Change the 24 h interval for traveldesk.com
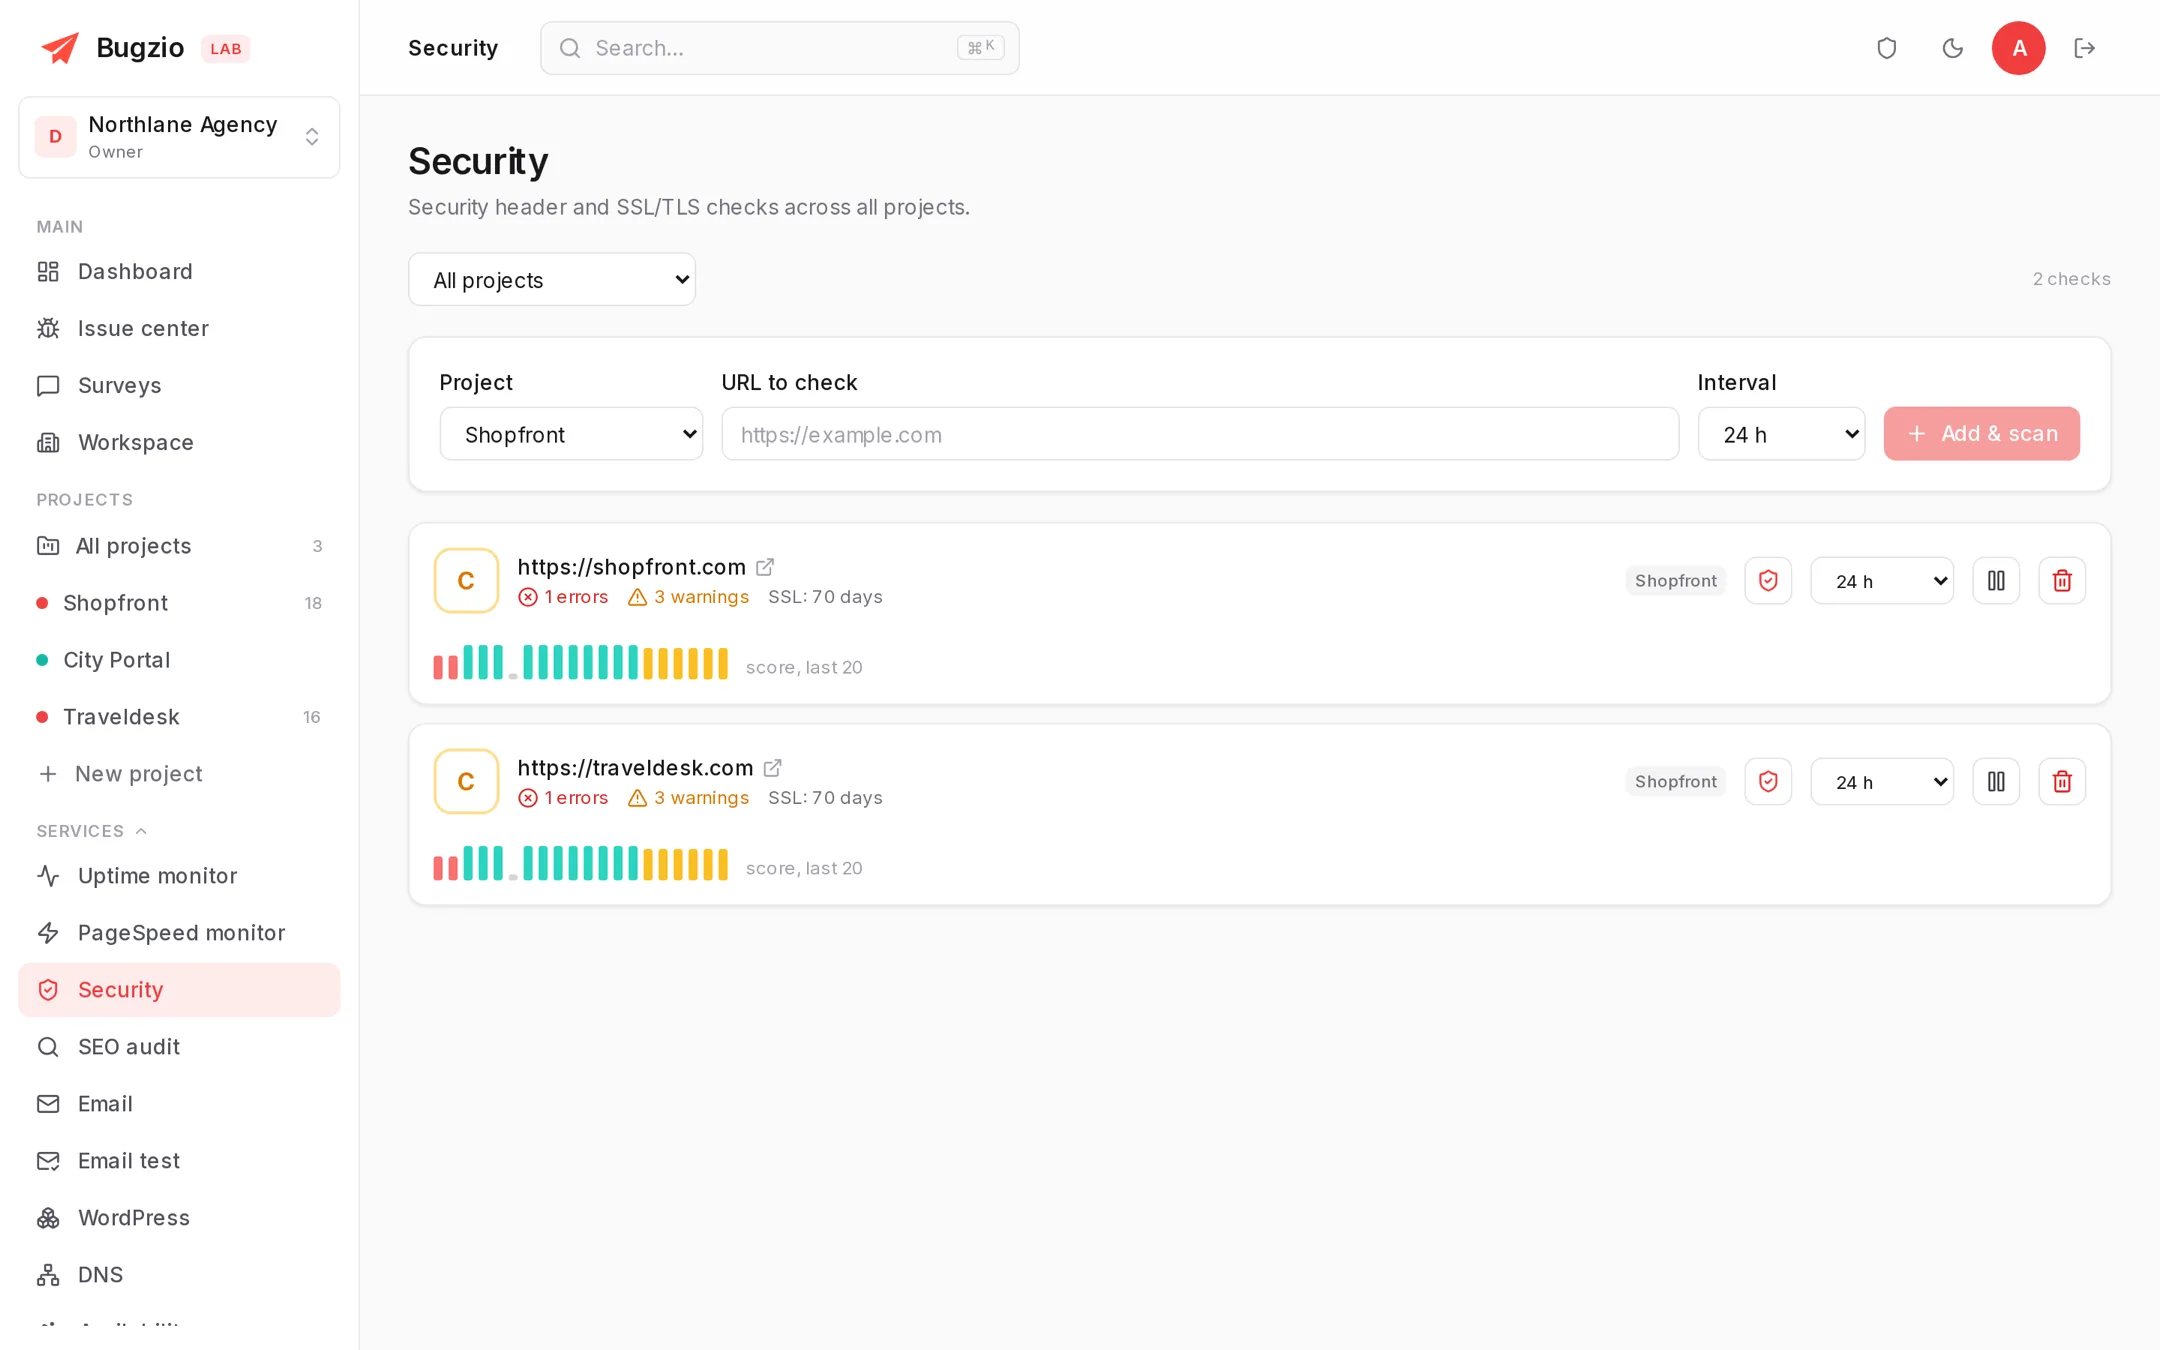This screenshot has width=2160, height=1350. point(1882,782)
